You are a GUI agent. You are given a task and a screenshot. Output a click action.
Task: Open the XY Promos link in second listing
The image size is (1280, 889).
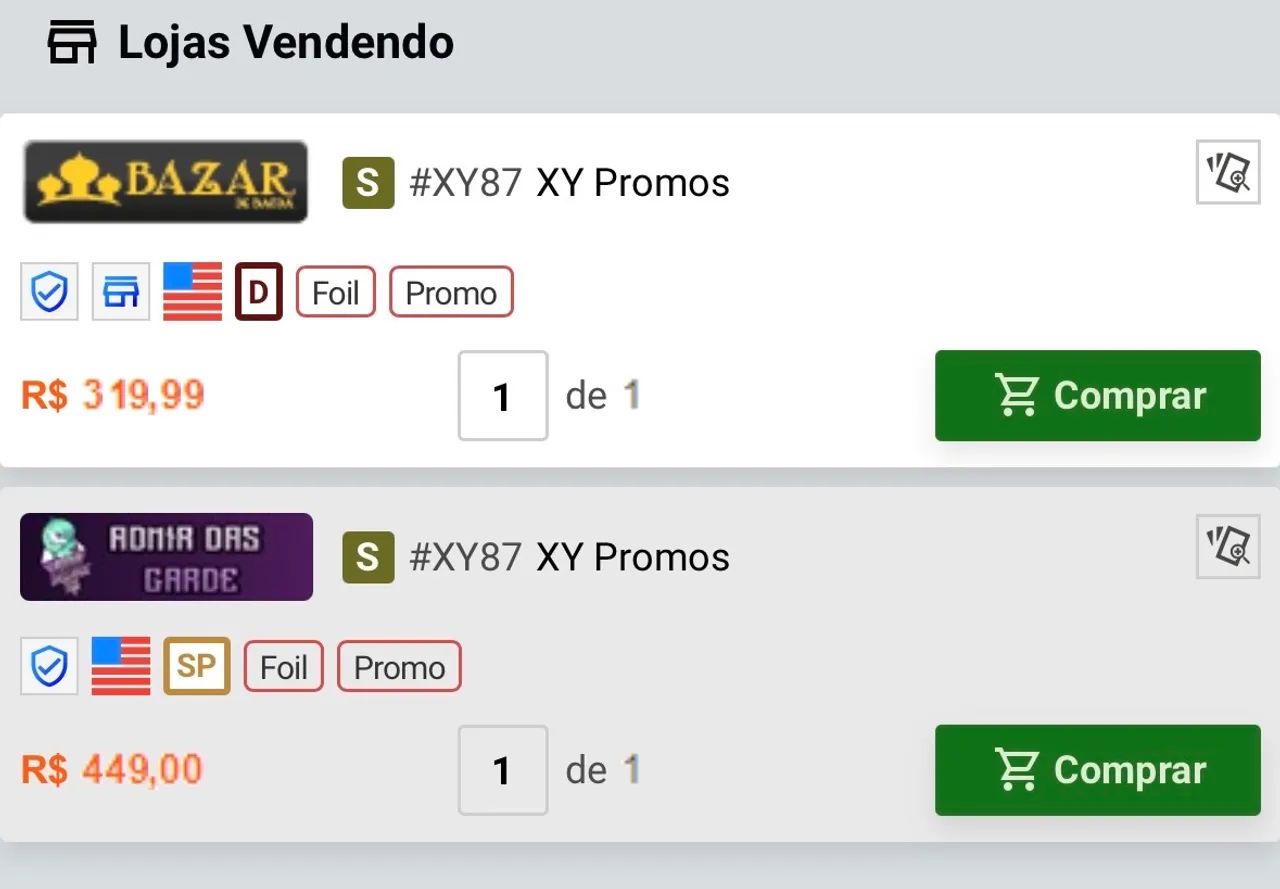[633, 557]
